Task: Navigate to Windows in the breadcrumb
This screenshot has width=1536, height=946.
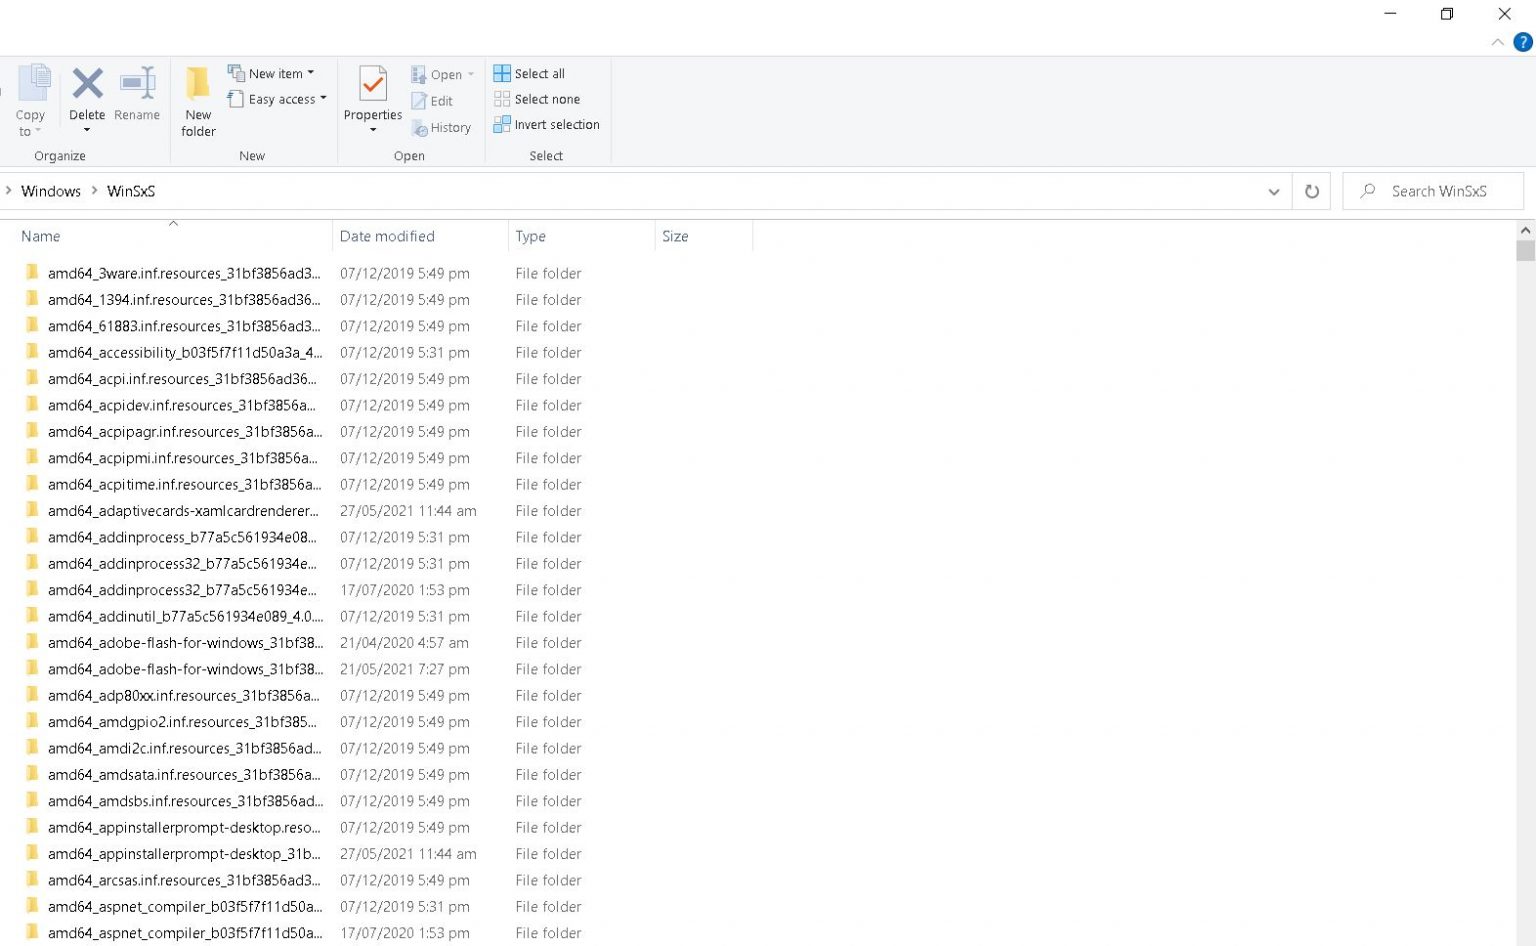Action: pos(51,191)
